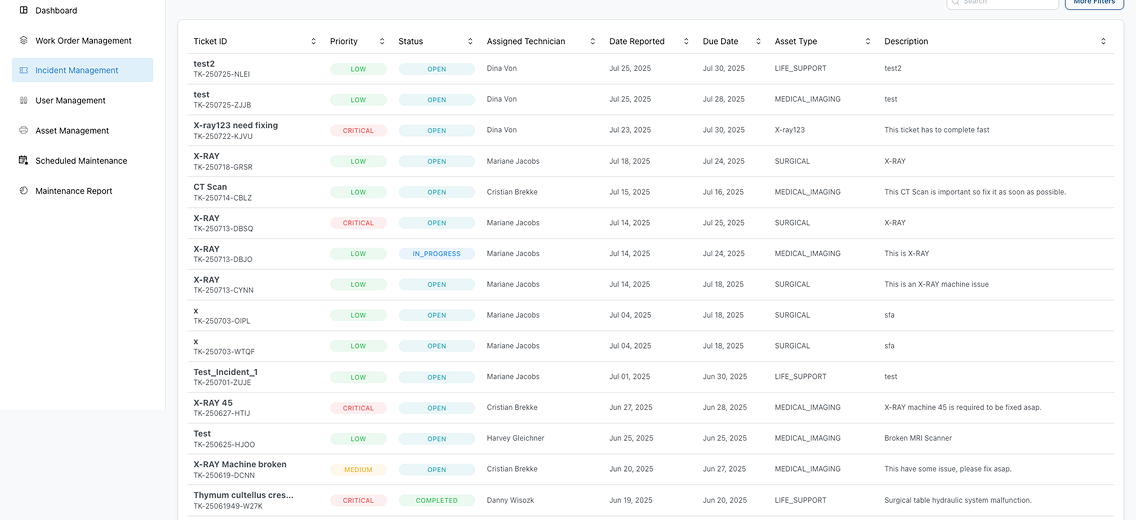1136x520 pixels.
Task: Sort by Ticket ID column arrows
Action: point(314,42)
